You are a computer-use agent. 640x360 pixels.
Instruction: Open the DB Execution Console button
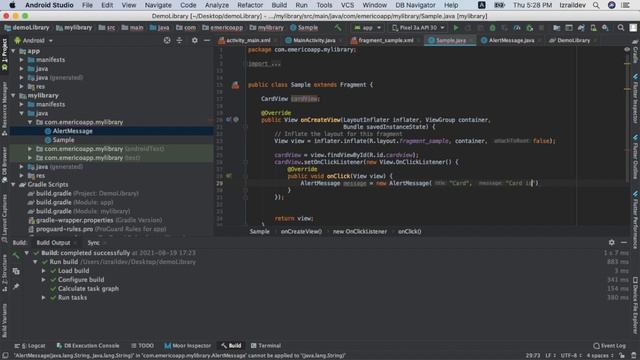click(x=87, y=346)
